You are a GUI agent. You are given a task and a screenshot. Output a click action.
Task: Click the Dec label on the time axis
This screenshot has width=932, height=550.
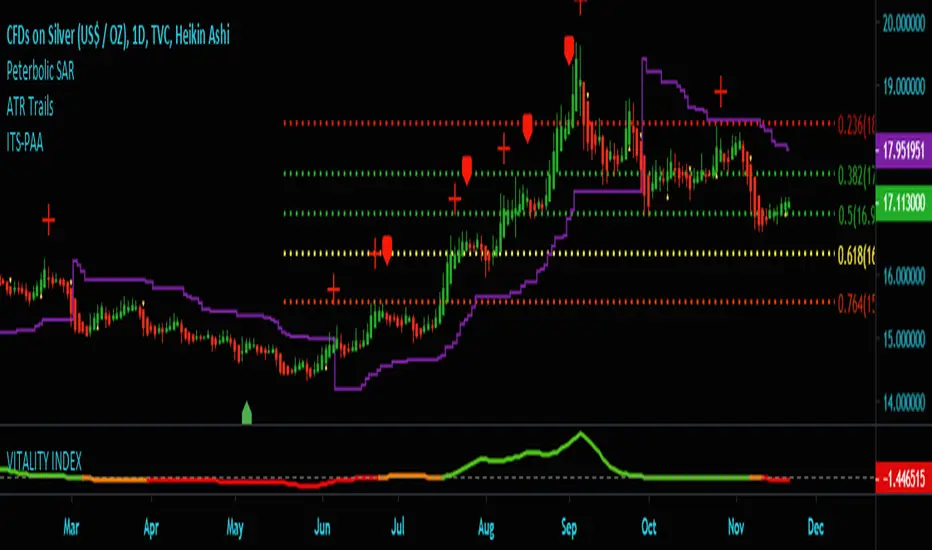pos(816,527)
